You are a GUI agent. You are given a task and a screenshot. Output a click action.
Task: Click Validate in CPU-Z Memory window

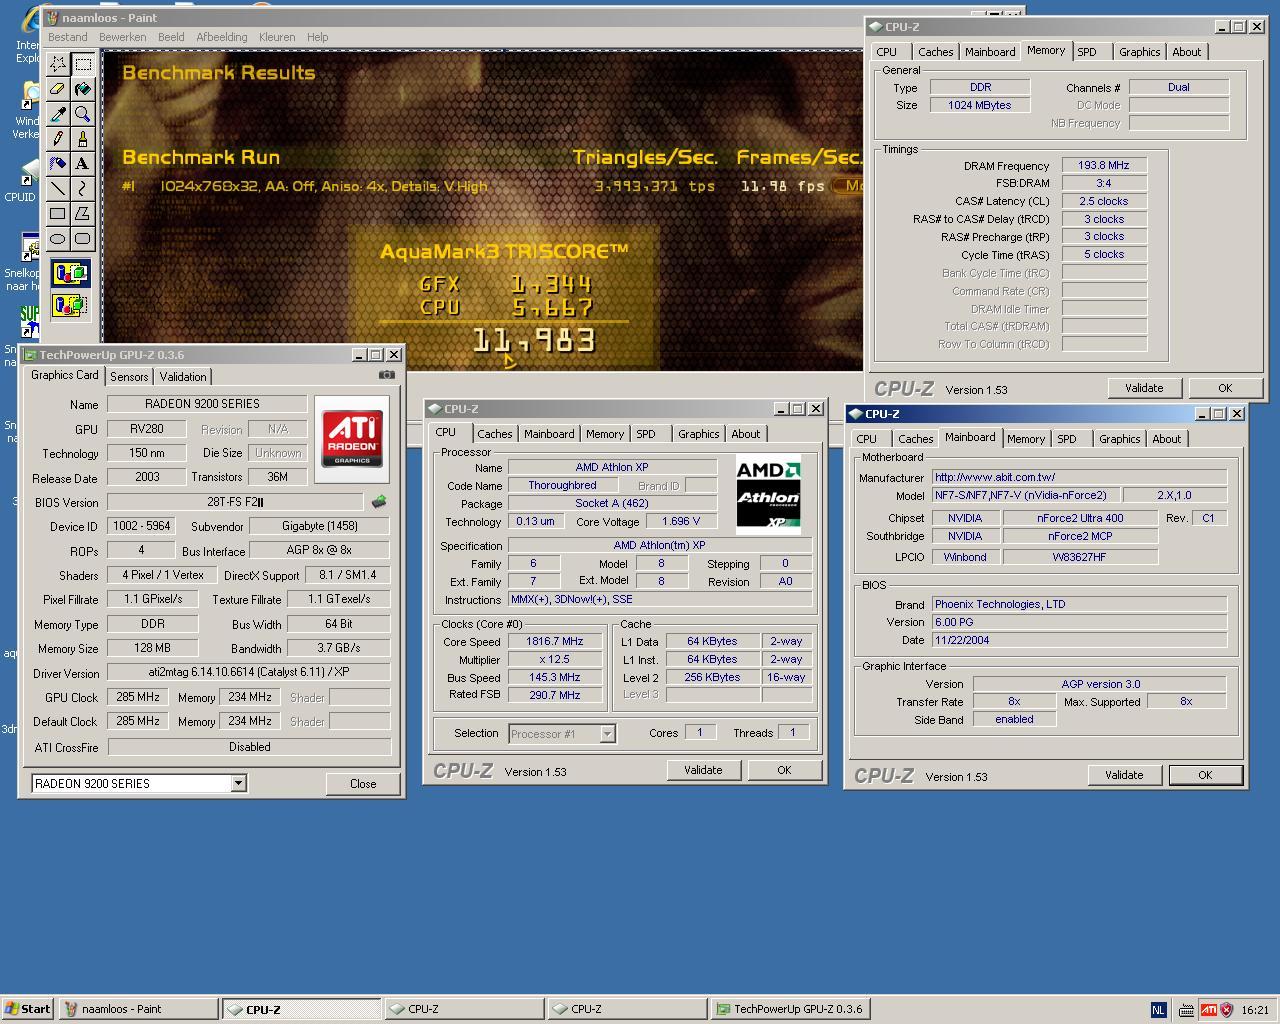(1144, 388)
